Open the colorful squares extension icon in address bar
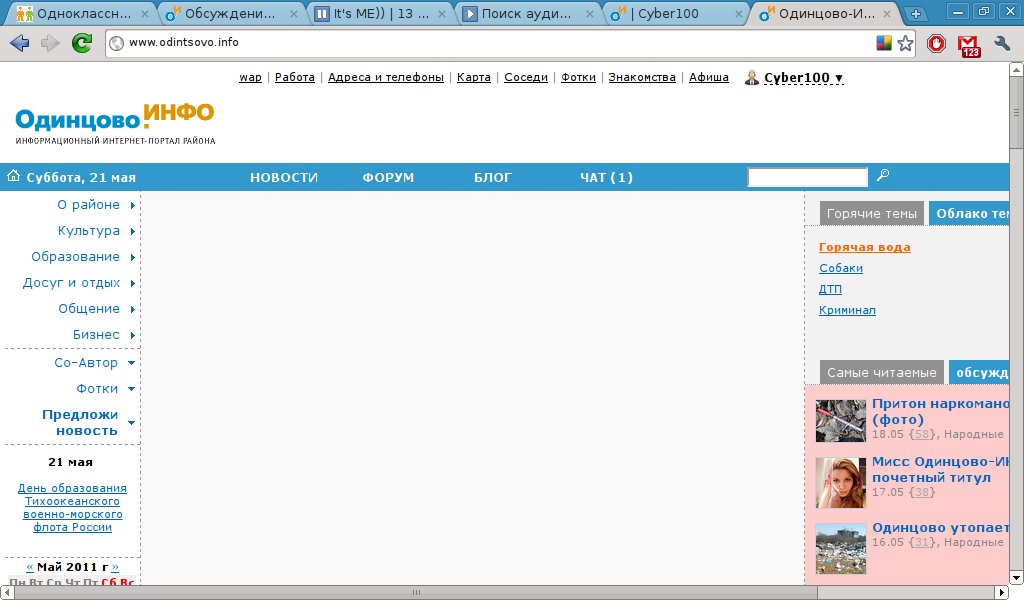Viewport: 1024px width, 600px height. 884,43
